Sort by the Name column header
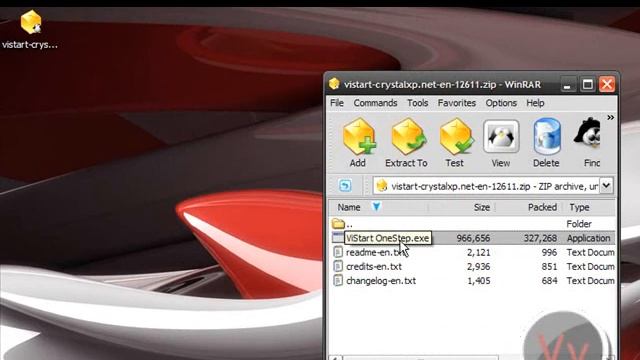 click(x=378, y=207)
